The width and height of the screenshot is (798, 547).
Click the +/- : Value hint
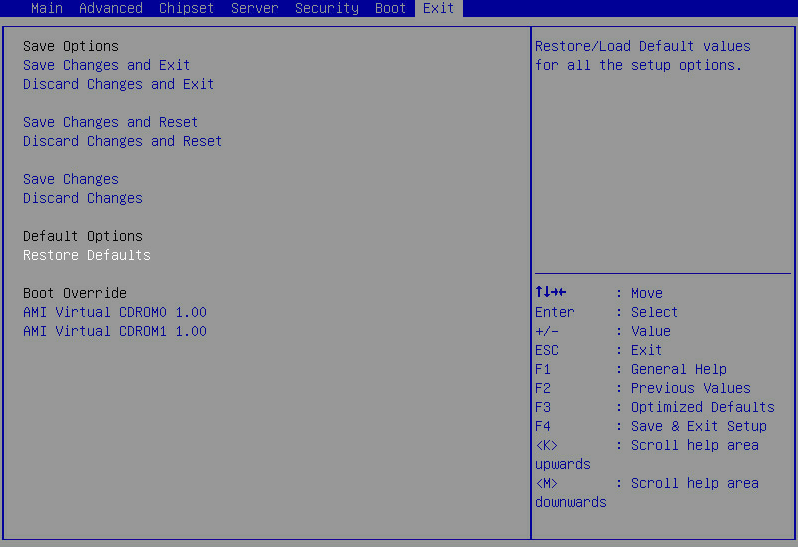coord(603,331)
